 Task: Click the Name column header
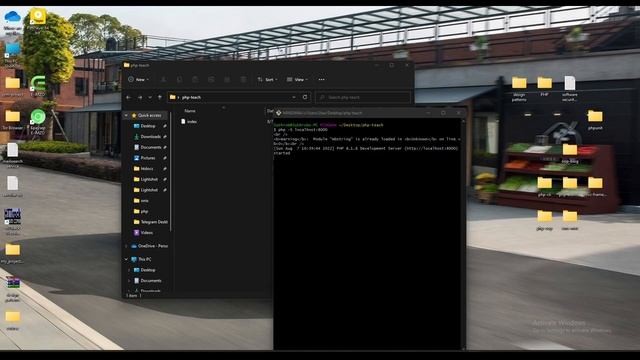(x=190, y=111)
